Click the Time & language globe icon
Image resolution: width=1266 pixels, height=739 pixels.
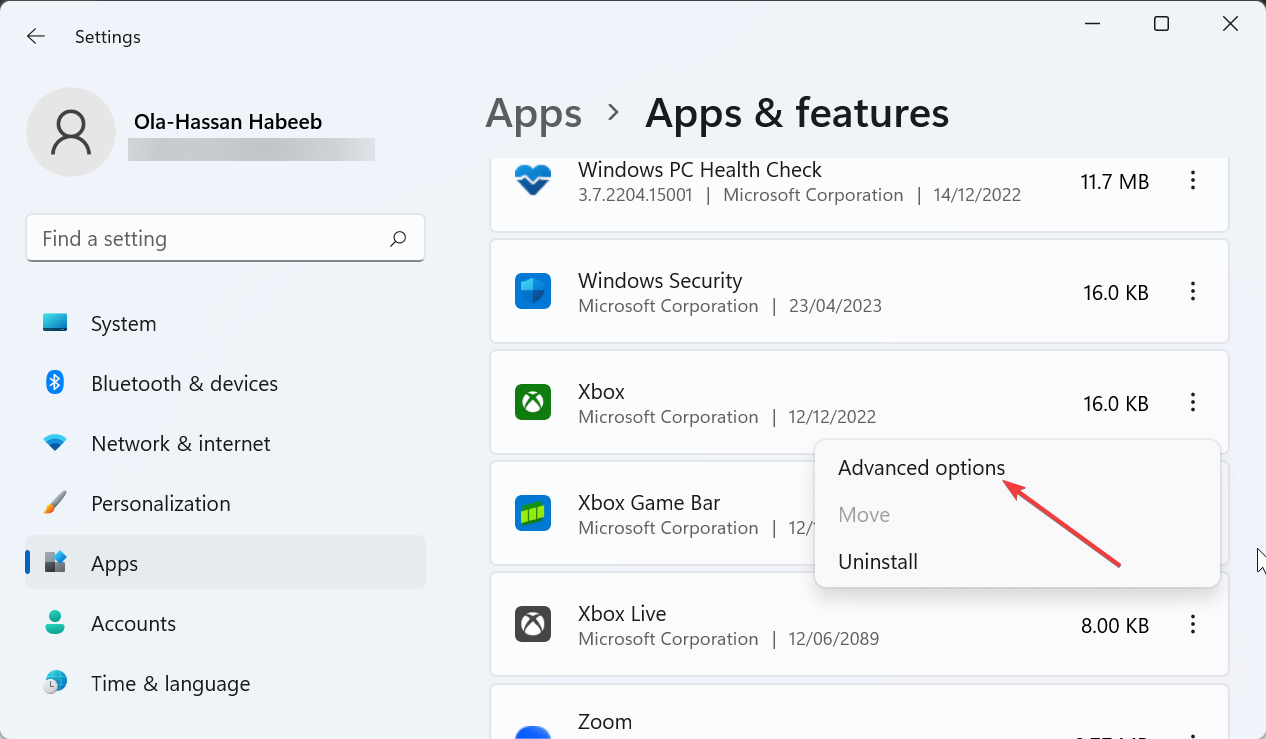tap(55, 683)
